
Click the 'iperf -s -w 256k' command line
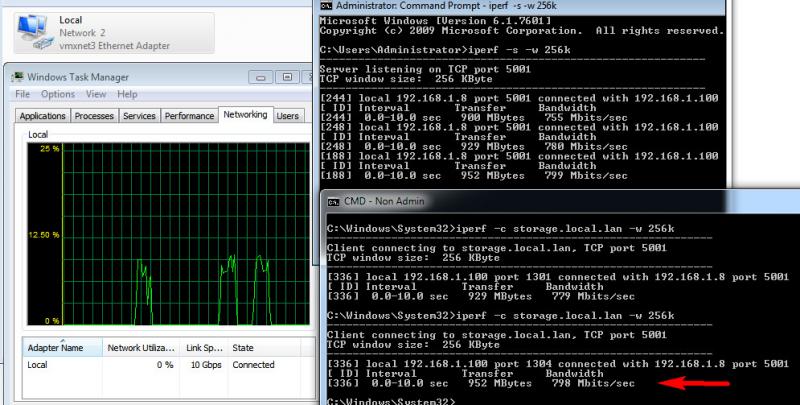tap(445, 50)
